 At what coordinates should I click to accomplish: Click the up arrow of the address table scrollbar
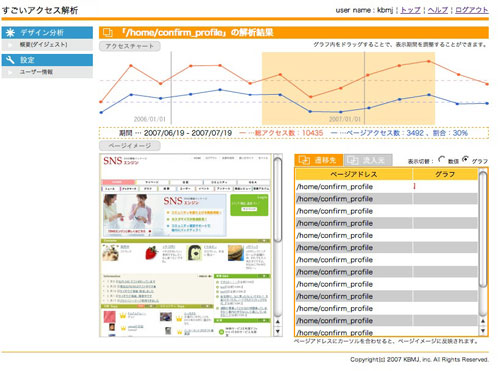[x=483, y=321]
